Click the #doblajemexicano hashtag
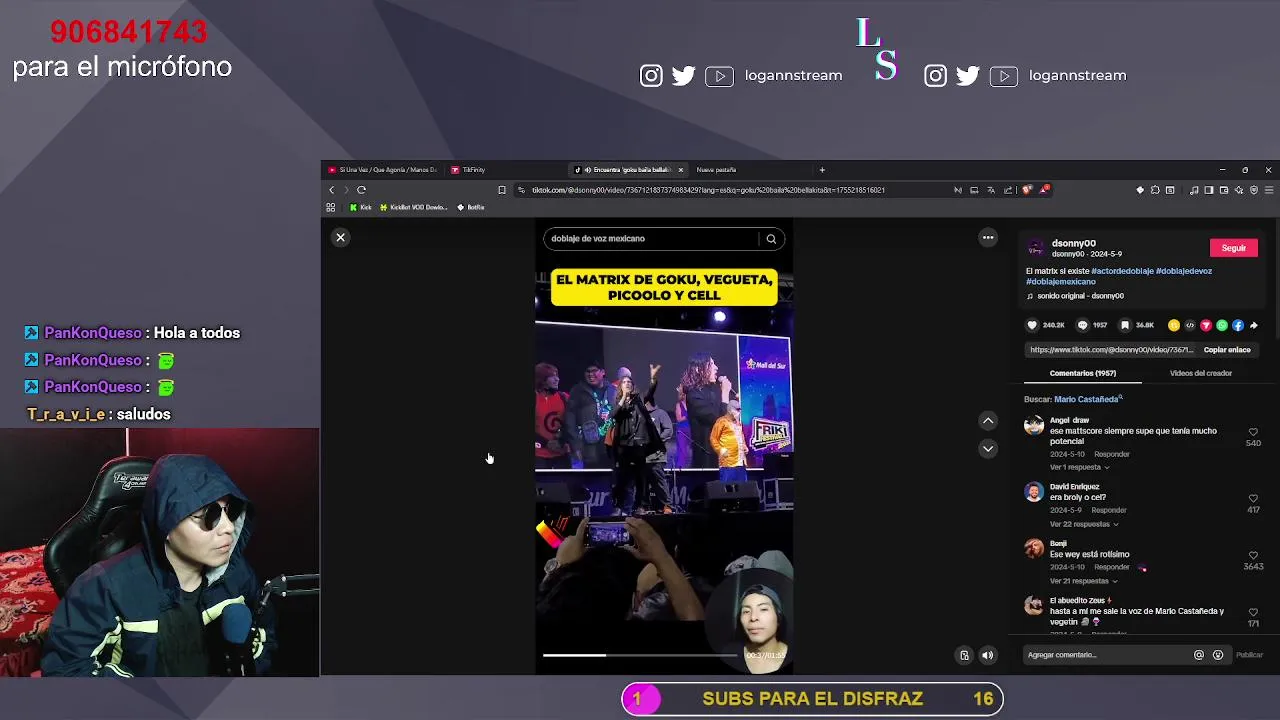 point(1060,282)
